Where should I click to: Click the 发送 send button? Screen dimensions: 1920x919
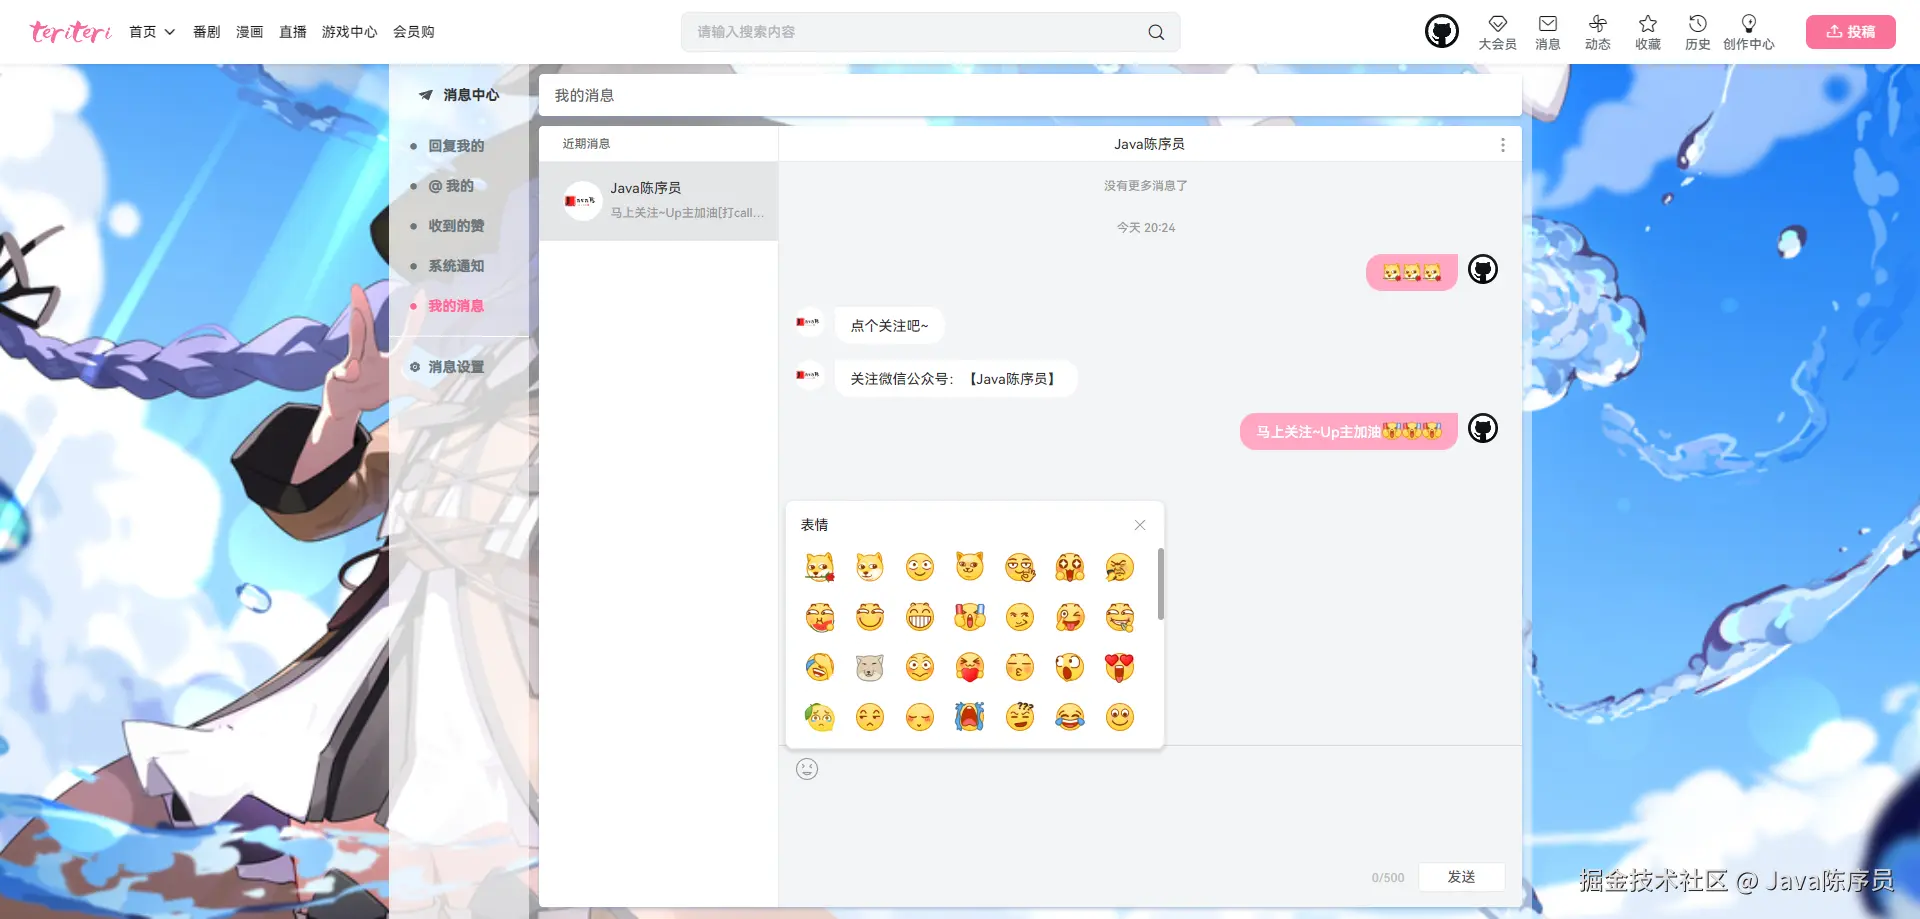[1462, 877]
